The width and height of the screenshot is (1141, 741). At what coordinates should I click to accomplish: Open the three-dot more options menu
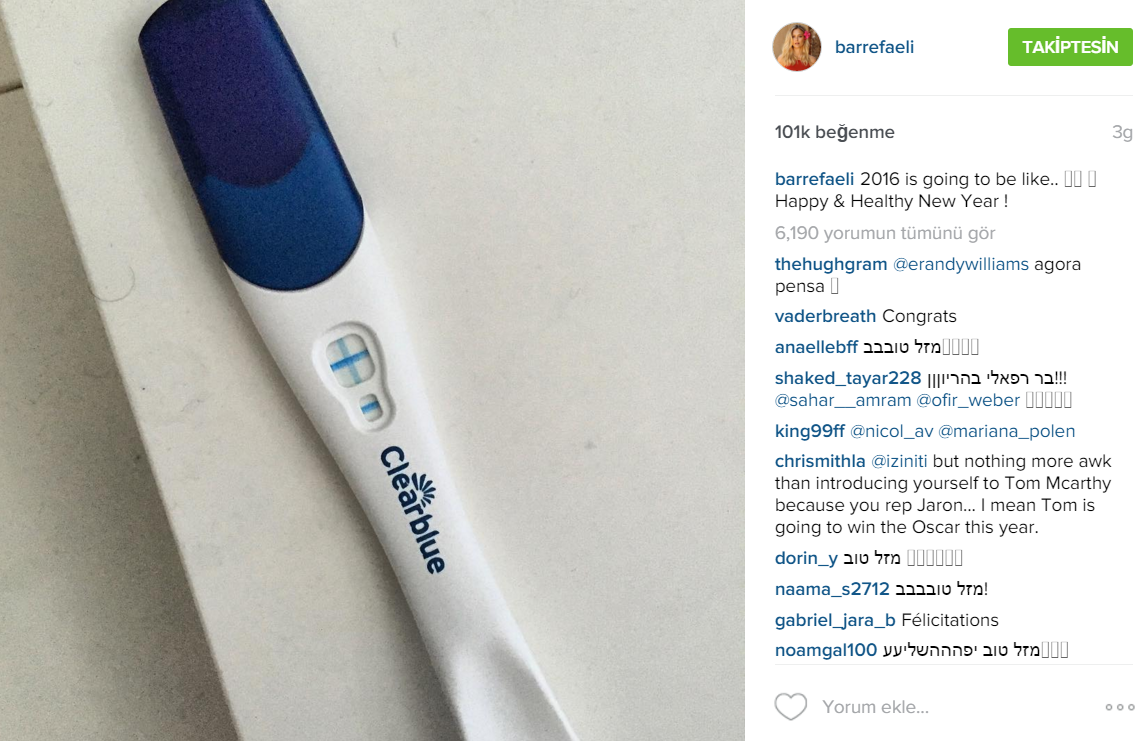pos(1120,707)
